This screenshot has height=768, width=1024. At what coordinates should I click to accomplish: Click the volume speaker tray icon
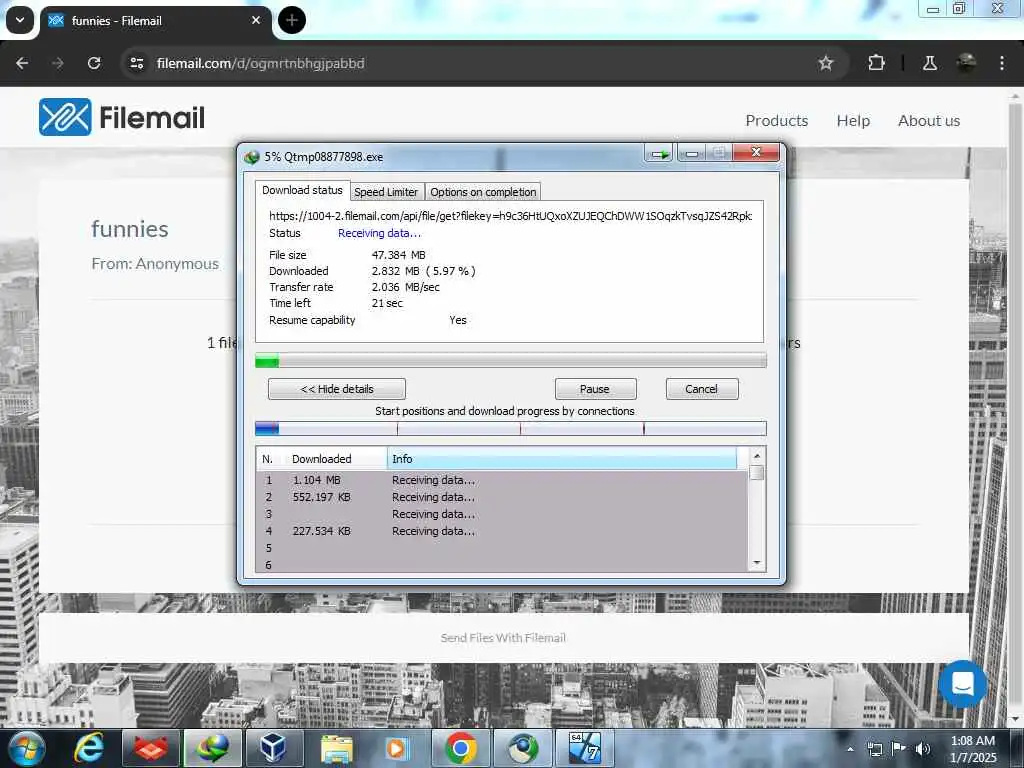(923, 749)
